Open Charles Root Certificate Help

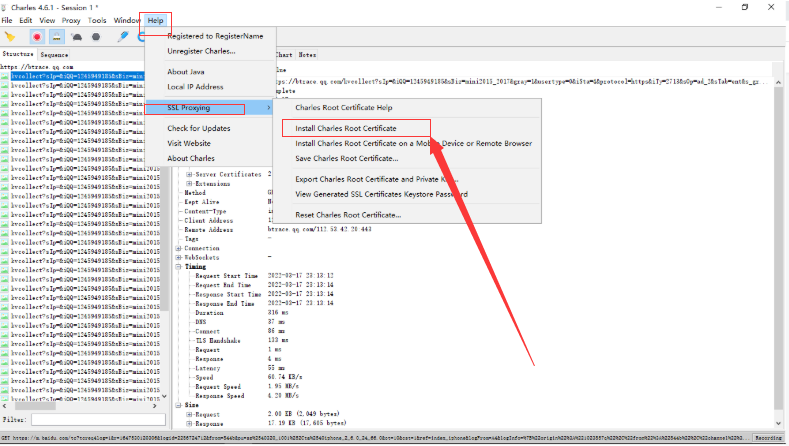coord(344,108)
